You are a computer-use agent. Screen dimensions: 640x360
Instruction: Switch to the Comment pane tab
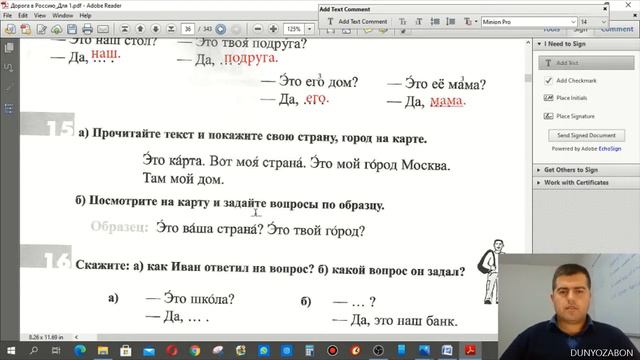point(617,29)
